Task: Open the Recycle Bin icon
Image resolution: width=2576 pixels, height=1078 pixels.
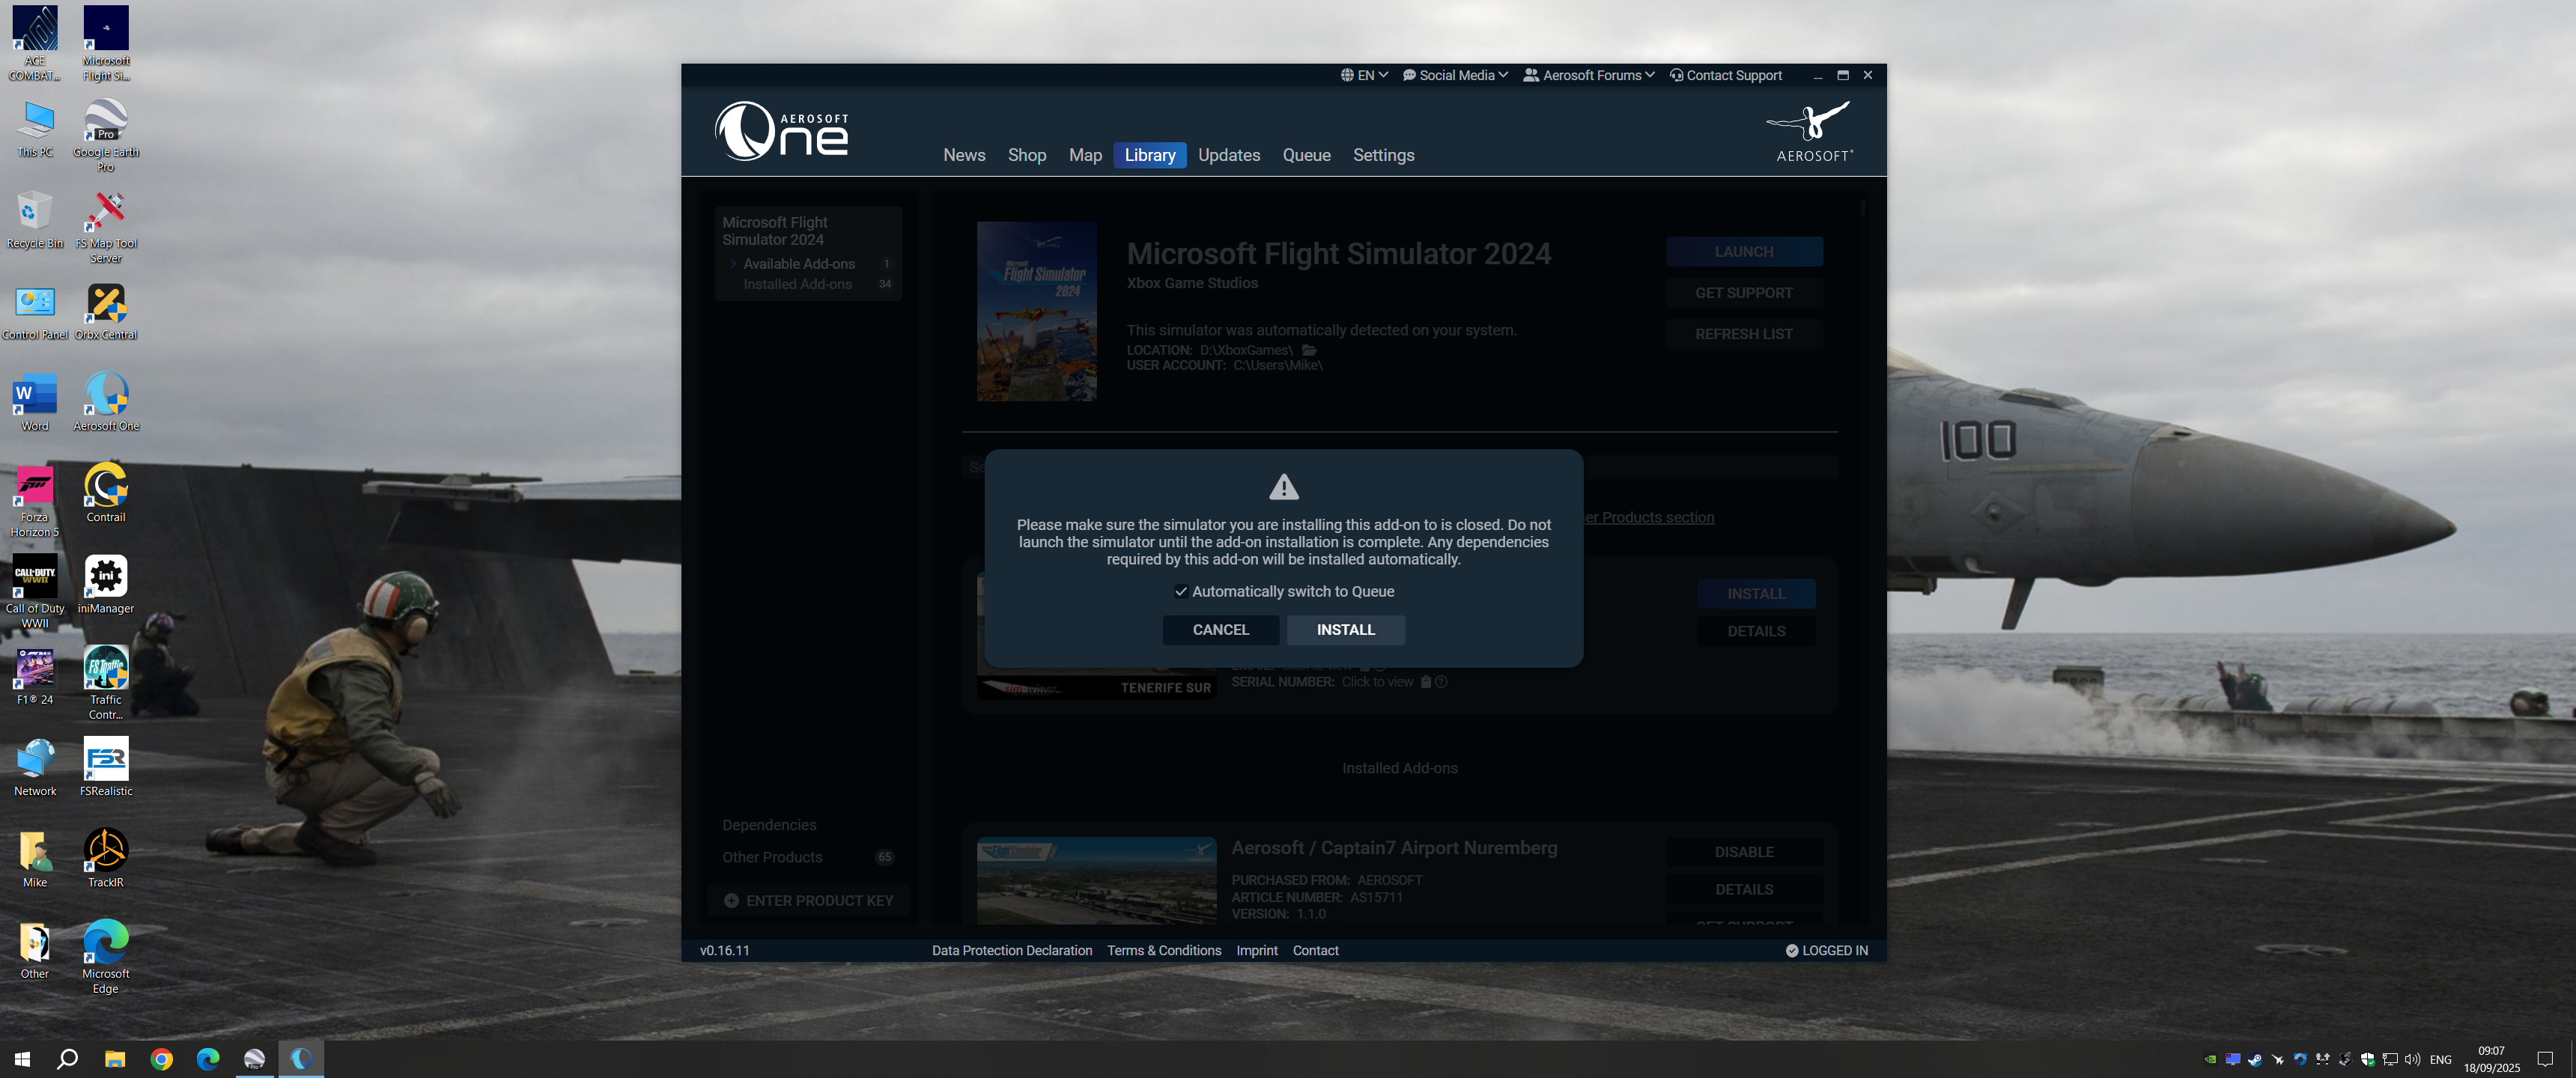Action: (35, 219)
